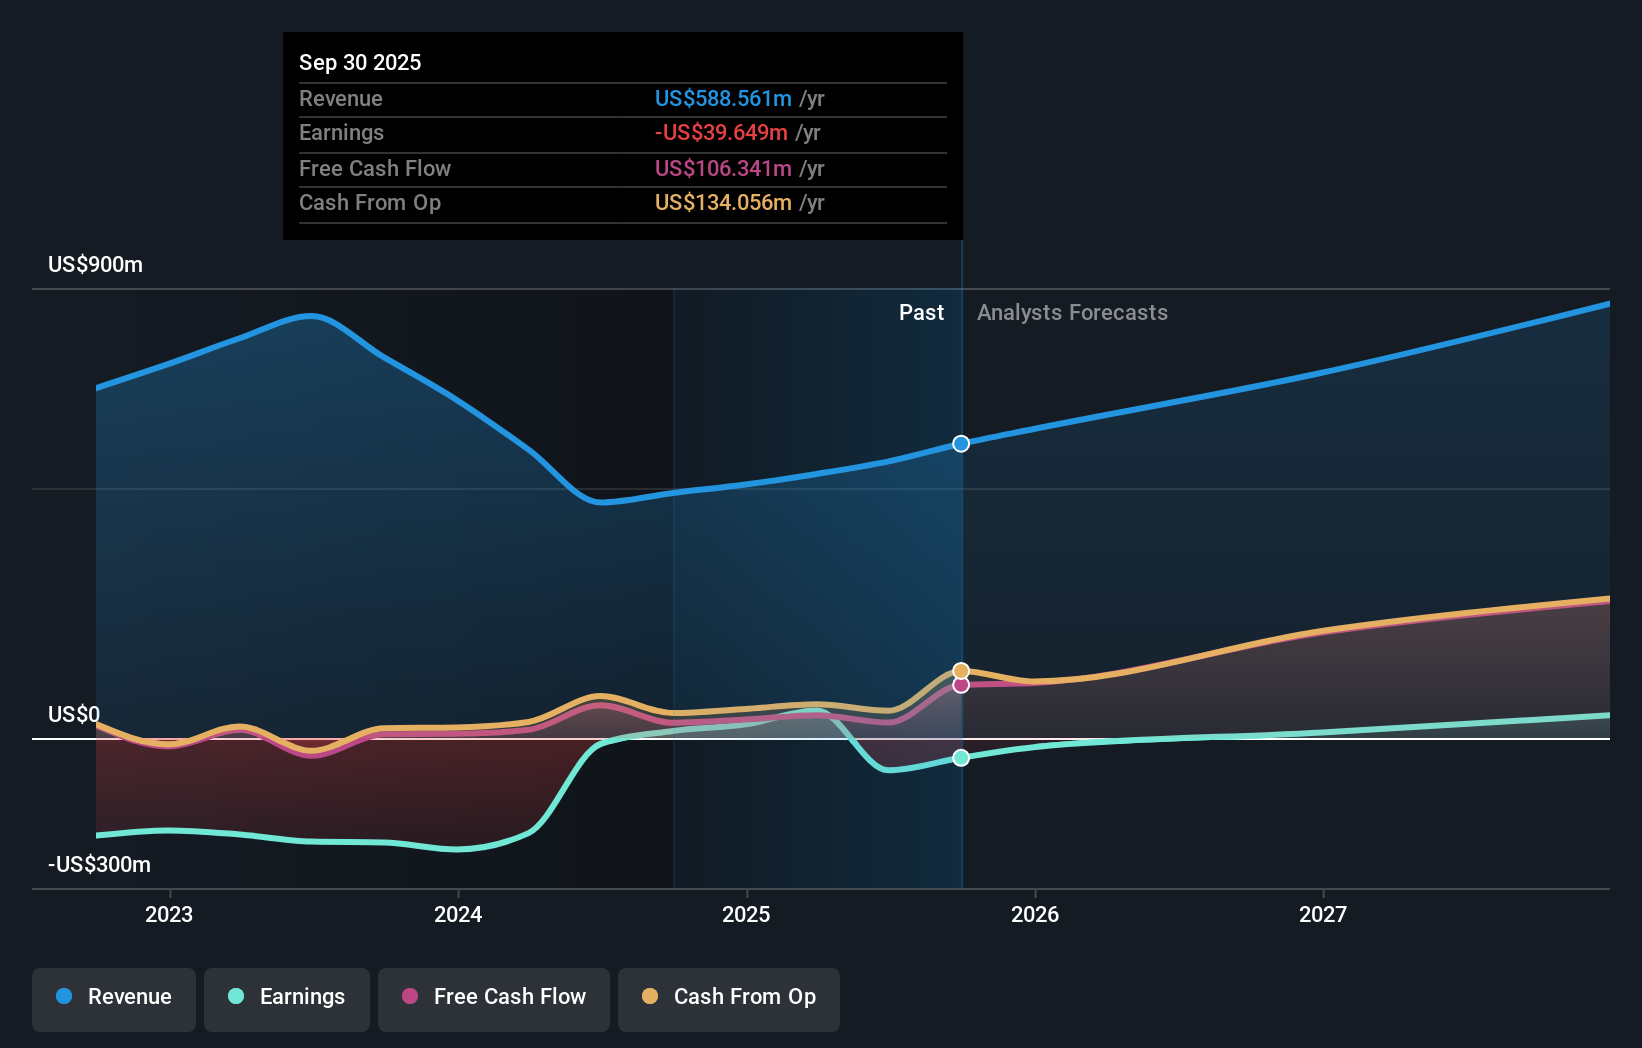Switch to the Analysts Forecasts section
1642x1048 pixels.
coord(1072,312)
